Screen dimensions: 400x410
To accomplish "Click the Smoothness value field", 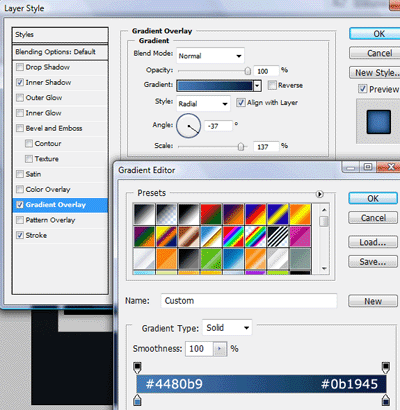I will coord(199,349).
